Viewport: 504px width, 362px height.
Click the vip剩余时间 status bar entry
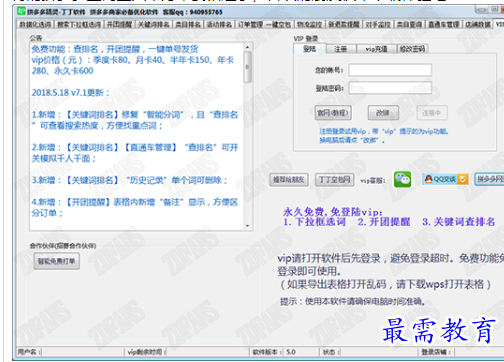[147, 352]
